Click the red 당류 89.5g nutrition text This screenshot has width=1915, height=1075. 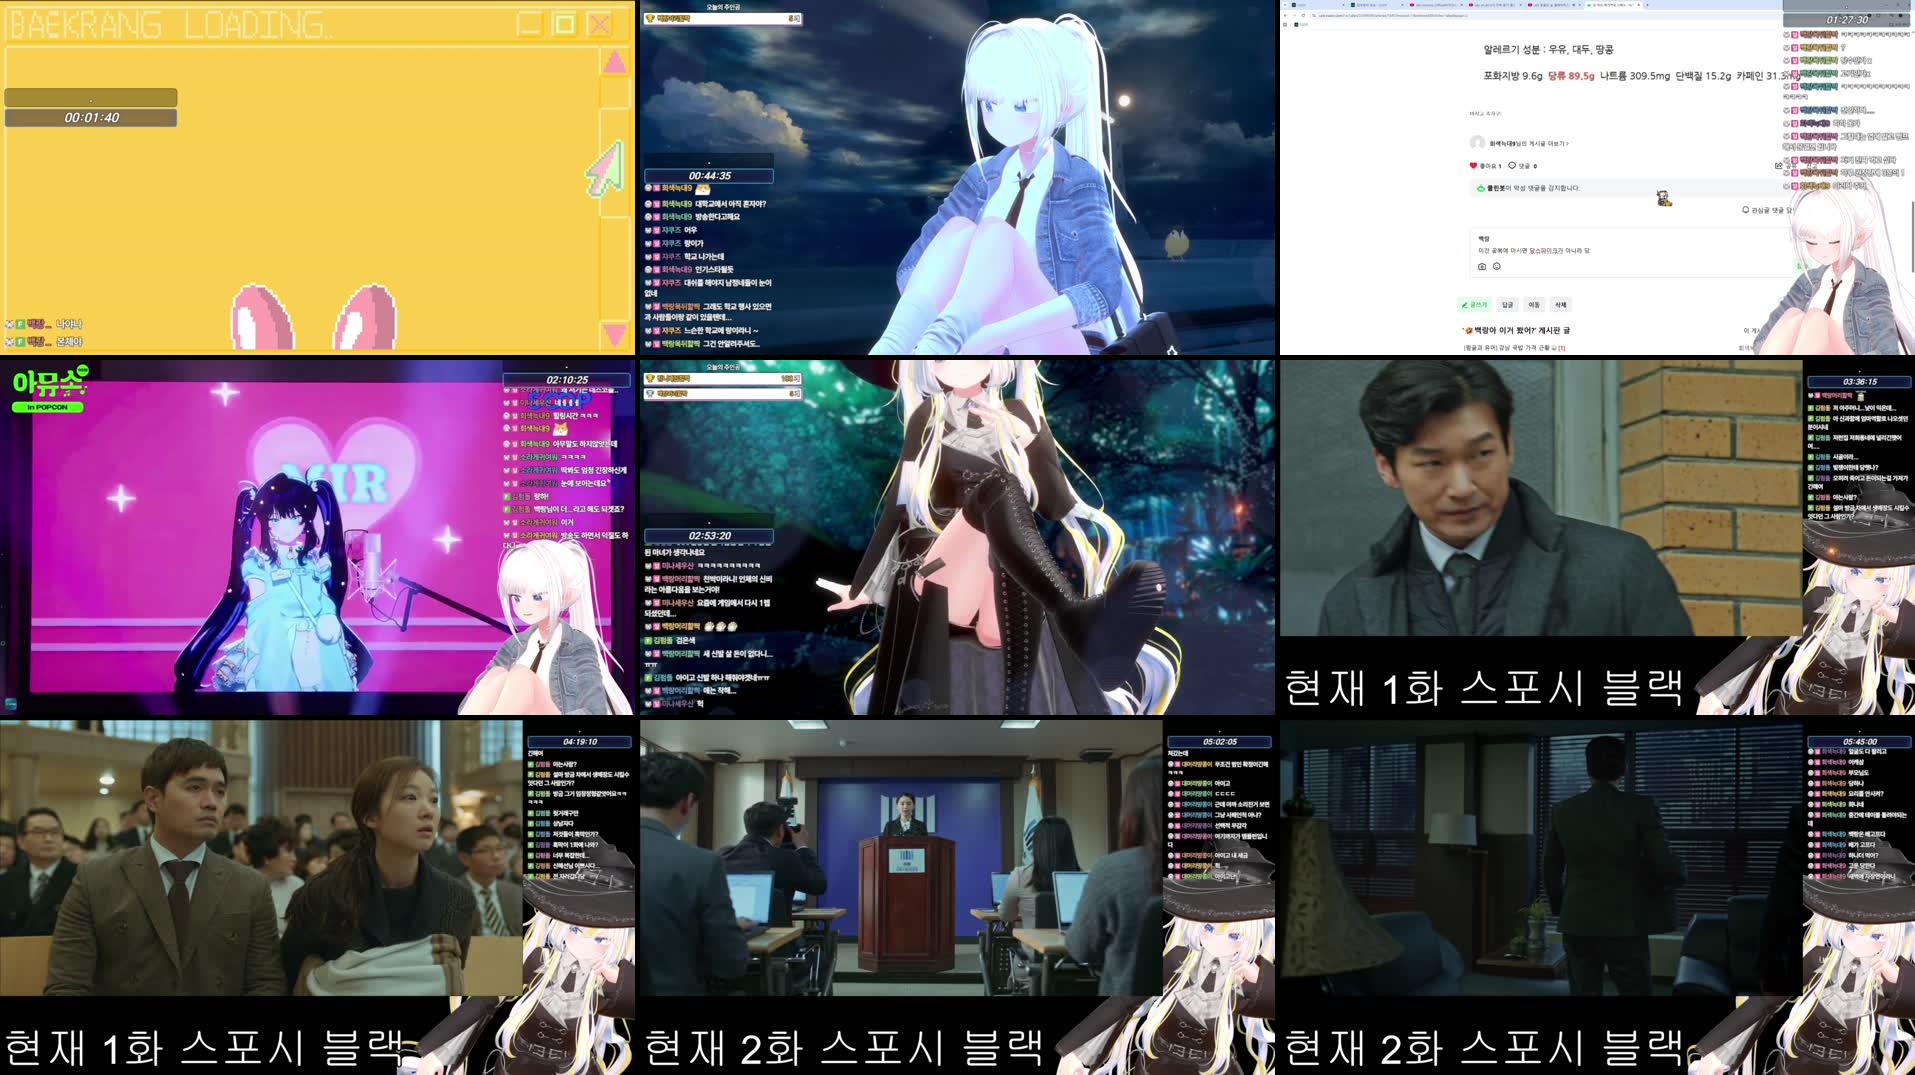point(1571,76)
